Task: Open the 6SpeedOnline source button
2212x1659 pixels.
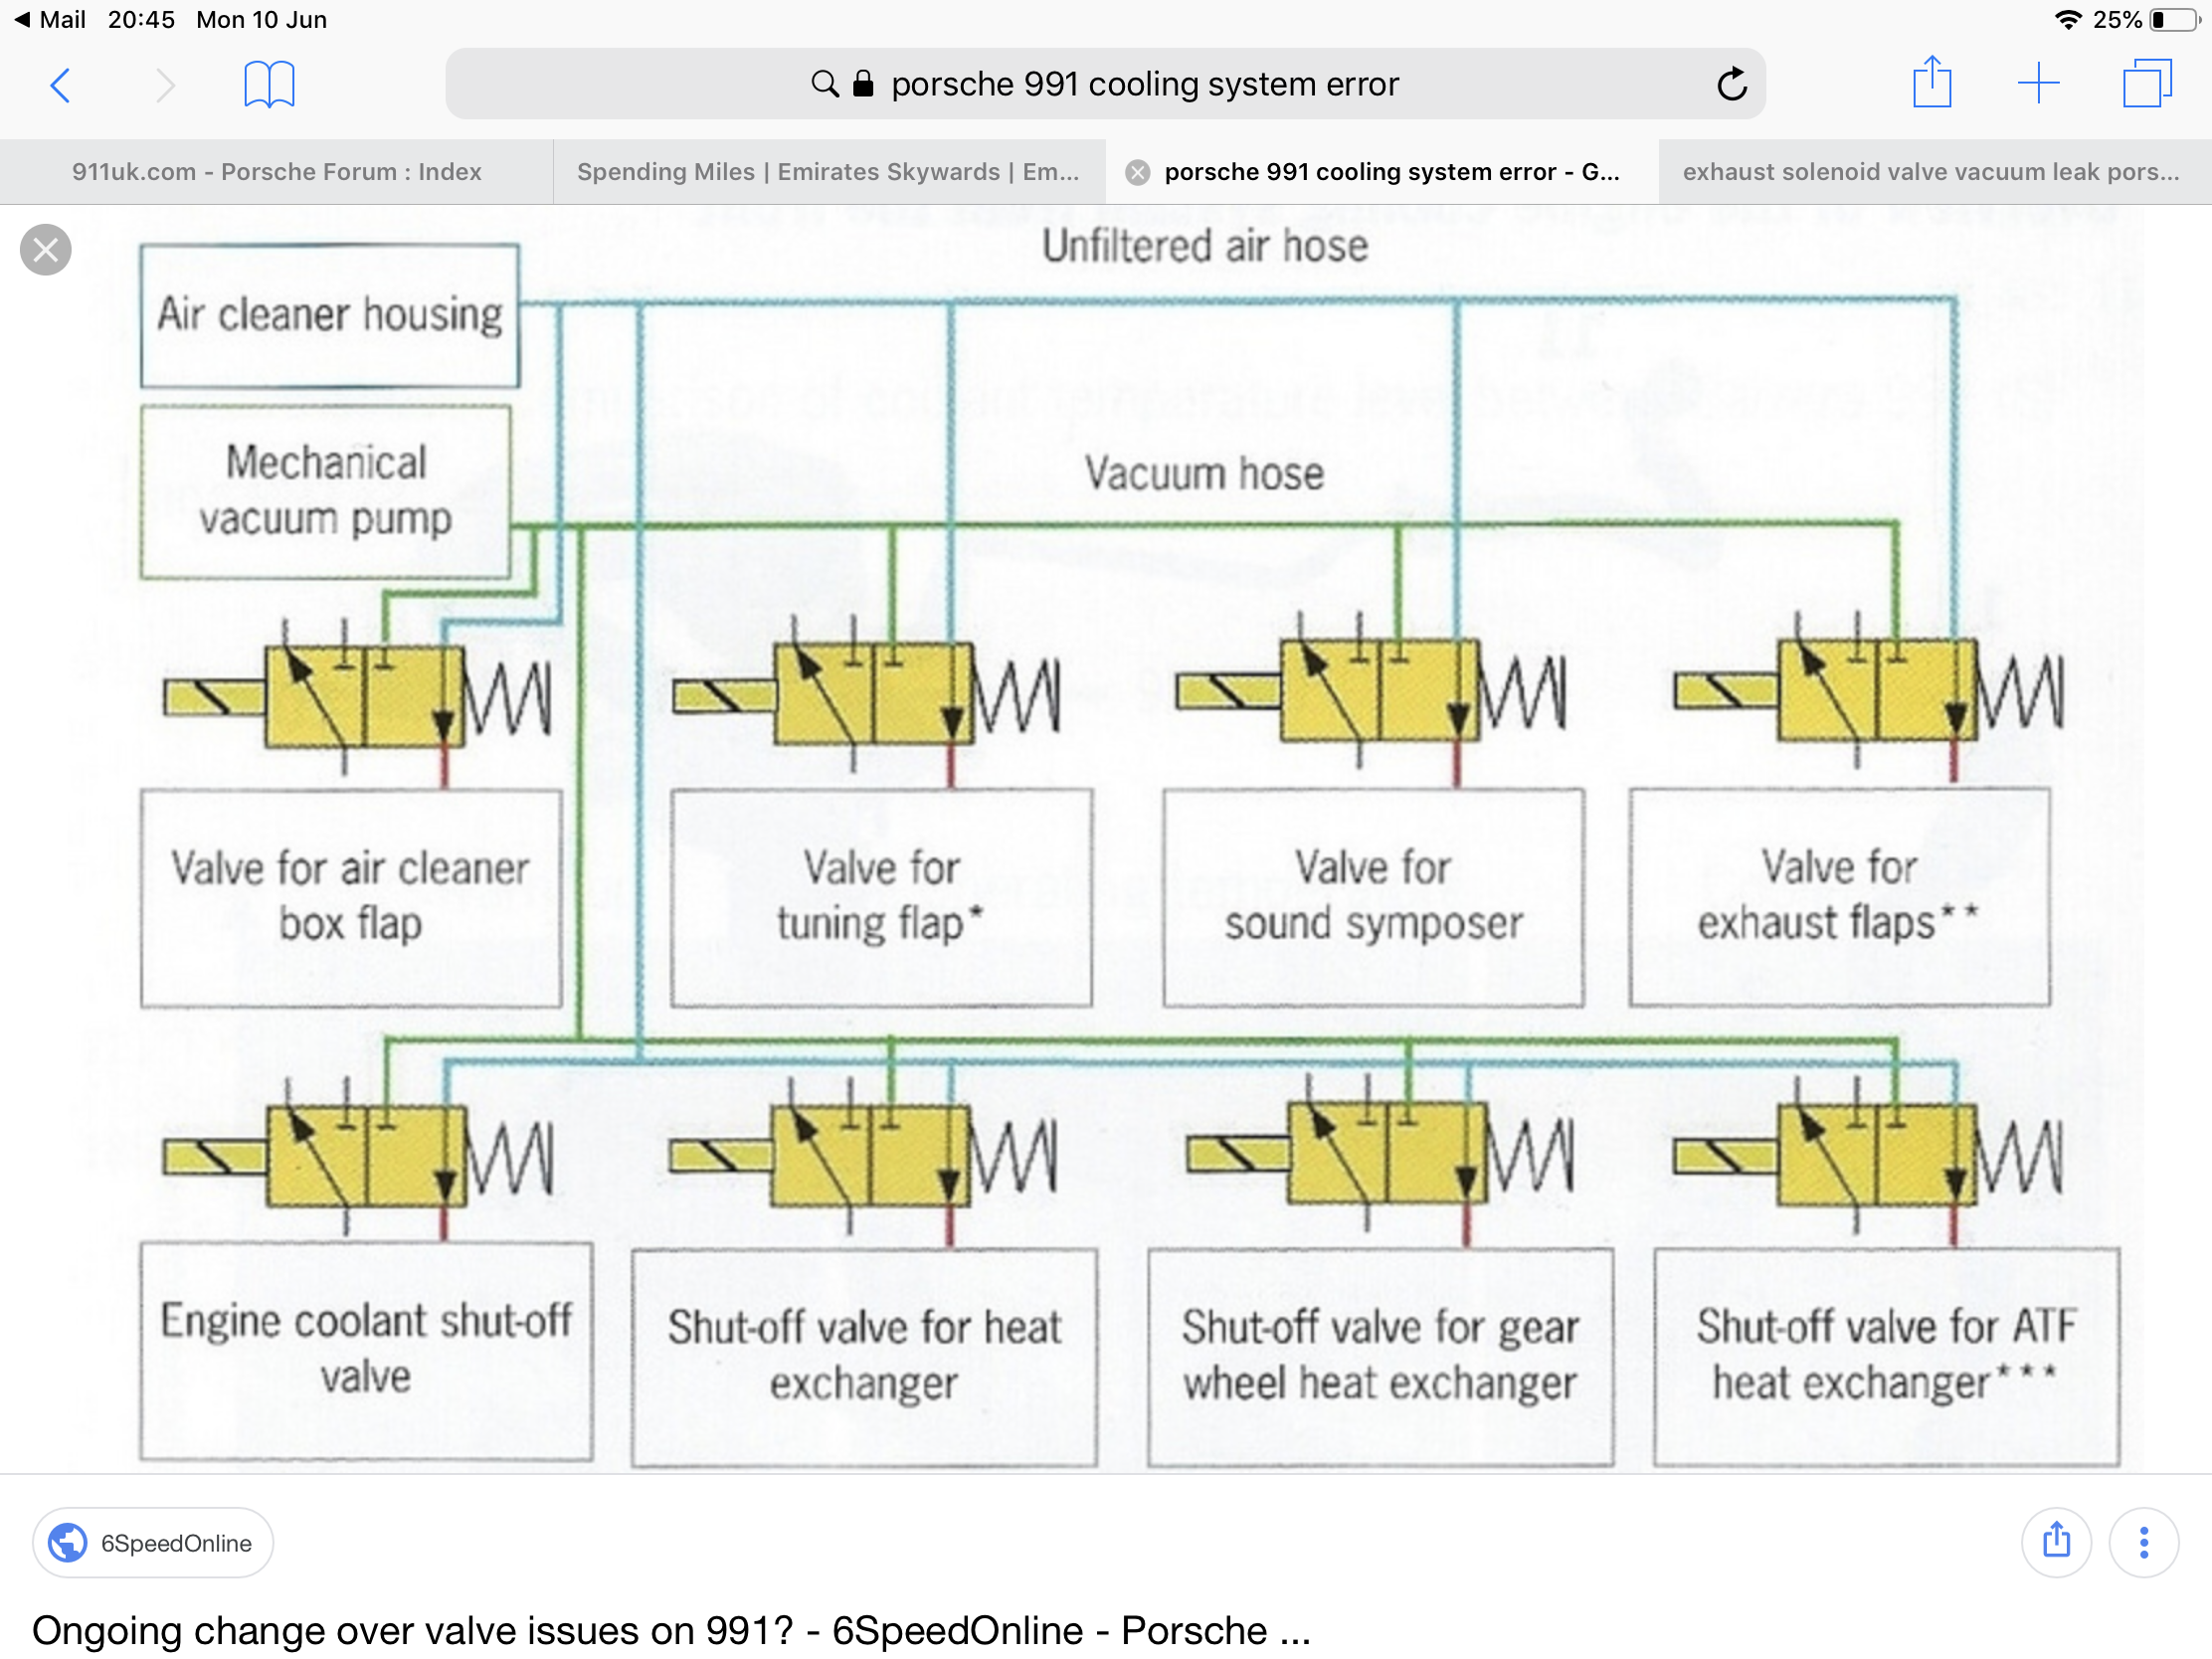Action: [153, 1542]
